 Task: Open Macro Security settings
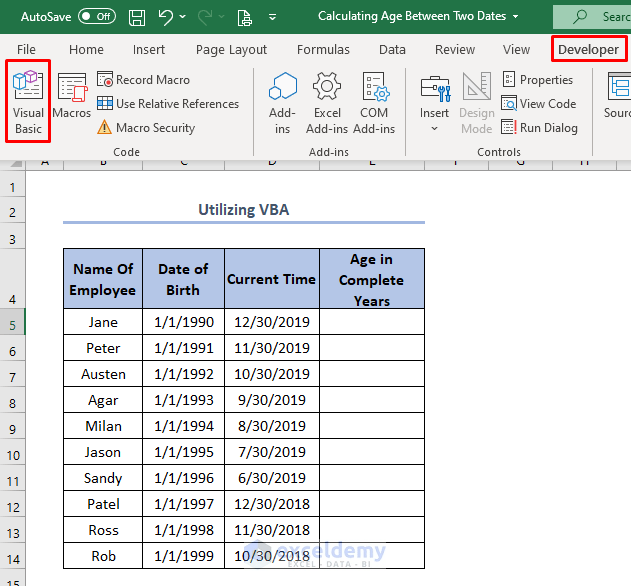pyautogui.click(x=146, y=128)
